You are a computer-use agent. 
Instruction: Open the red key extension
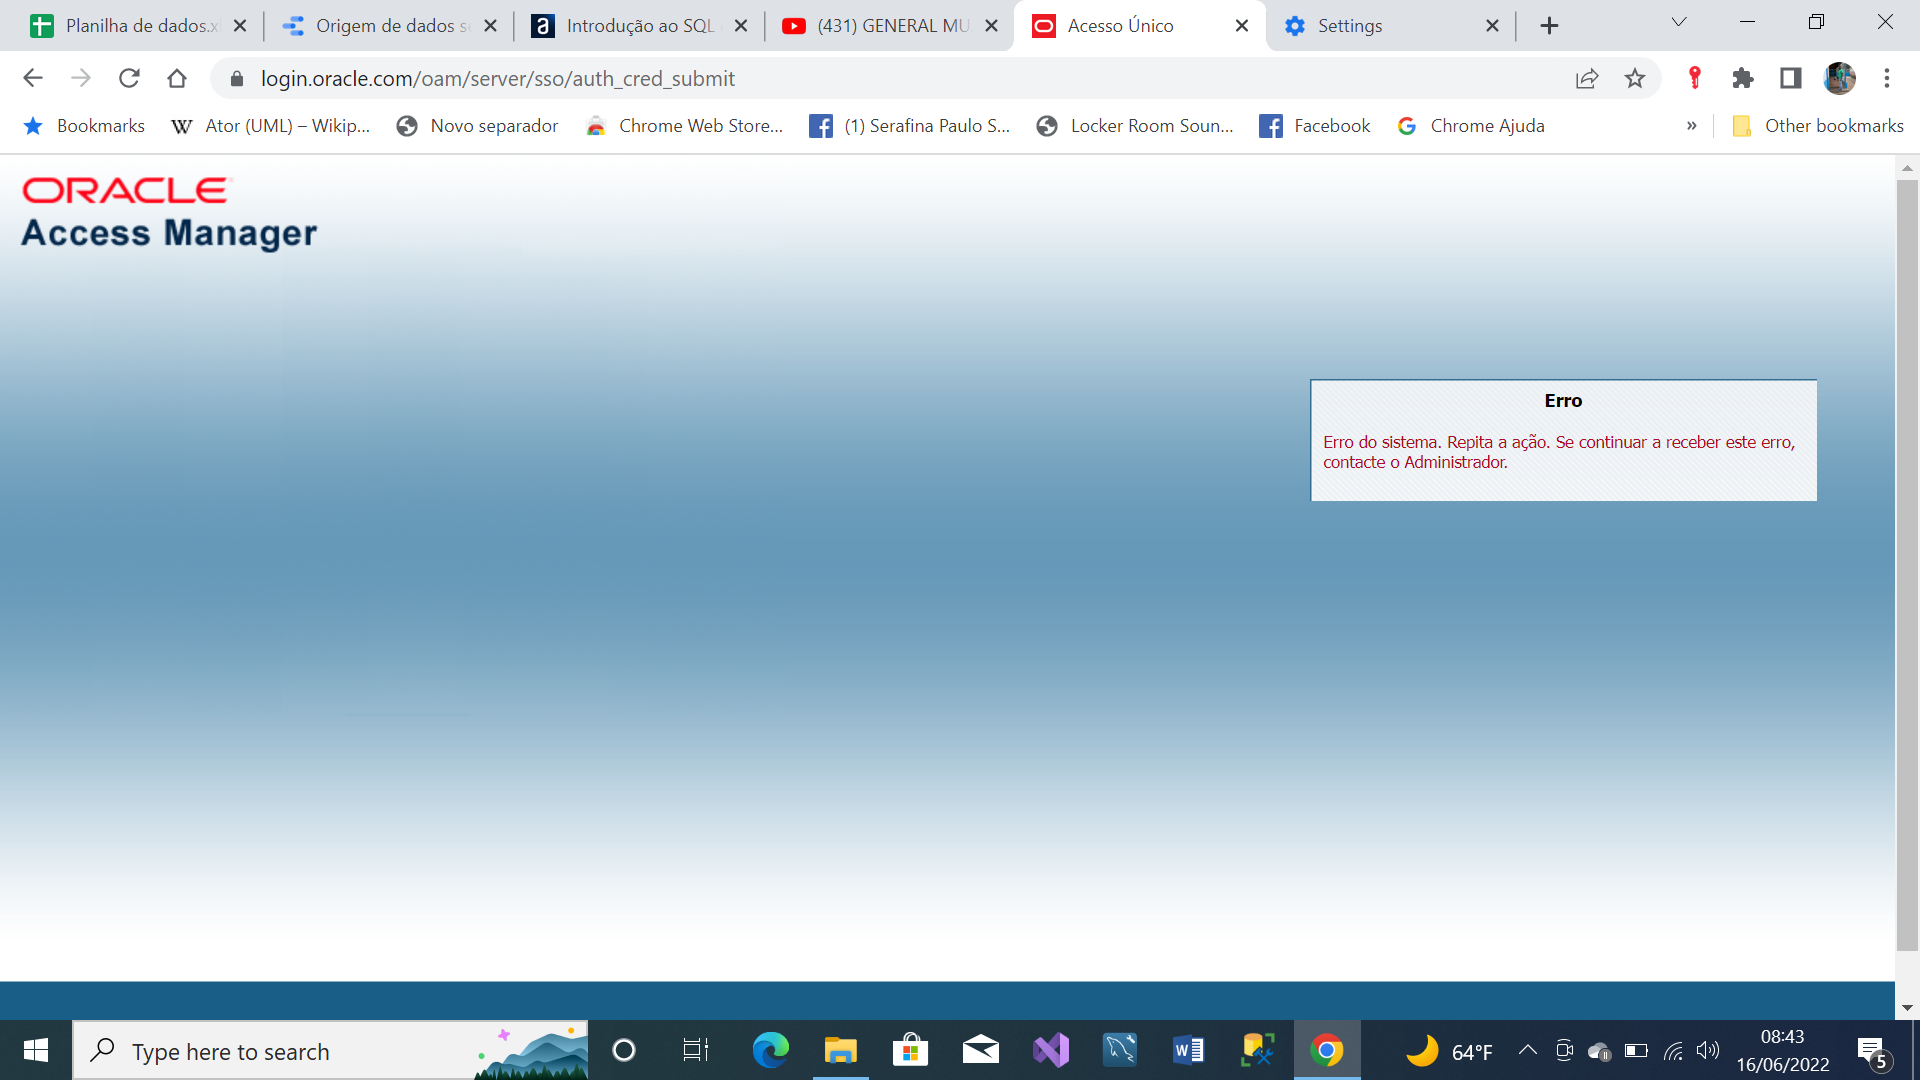pos(1695,78)
